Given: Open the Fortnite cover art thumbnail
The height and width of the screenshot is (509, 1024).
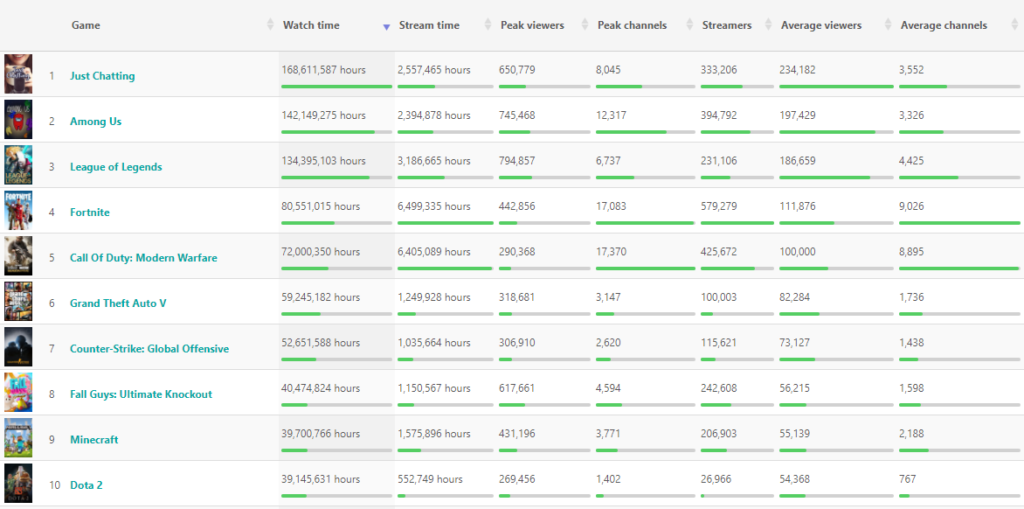Looking at the screenshot, I should coord(18,210).
